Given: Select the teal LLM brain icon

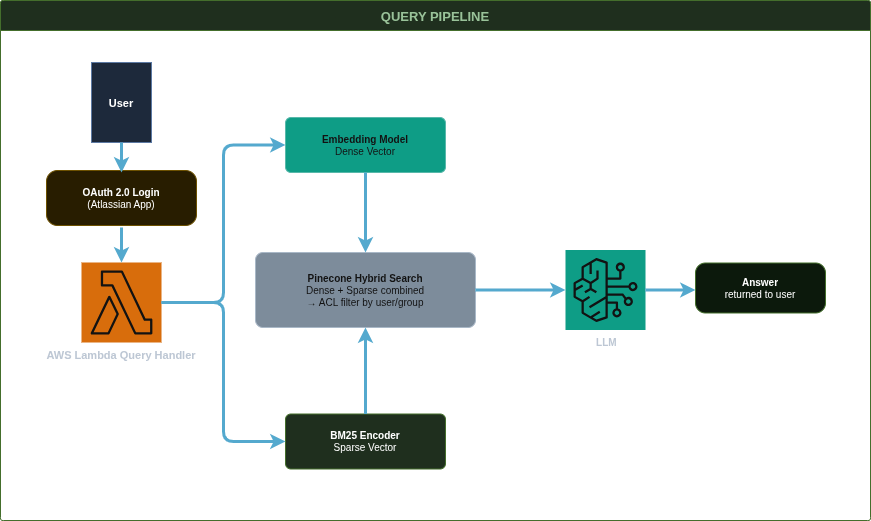Looking at the screenshot, I should pos(605,290).
